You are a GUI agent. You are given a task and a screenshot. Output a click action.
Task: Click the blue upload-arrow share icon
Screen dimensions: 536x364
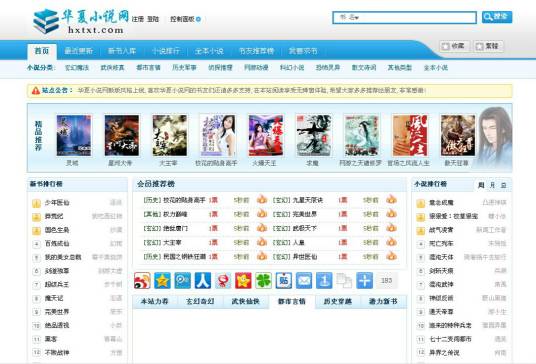pyautogui.click(x=324, y=281)
